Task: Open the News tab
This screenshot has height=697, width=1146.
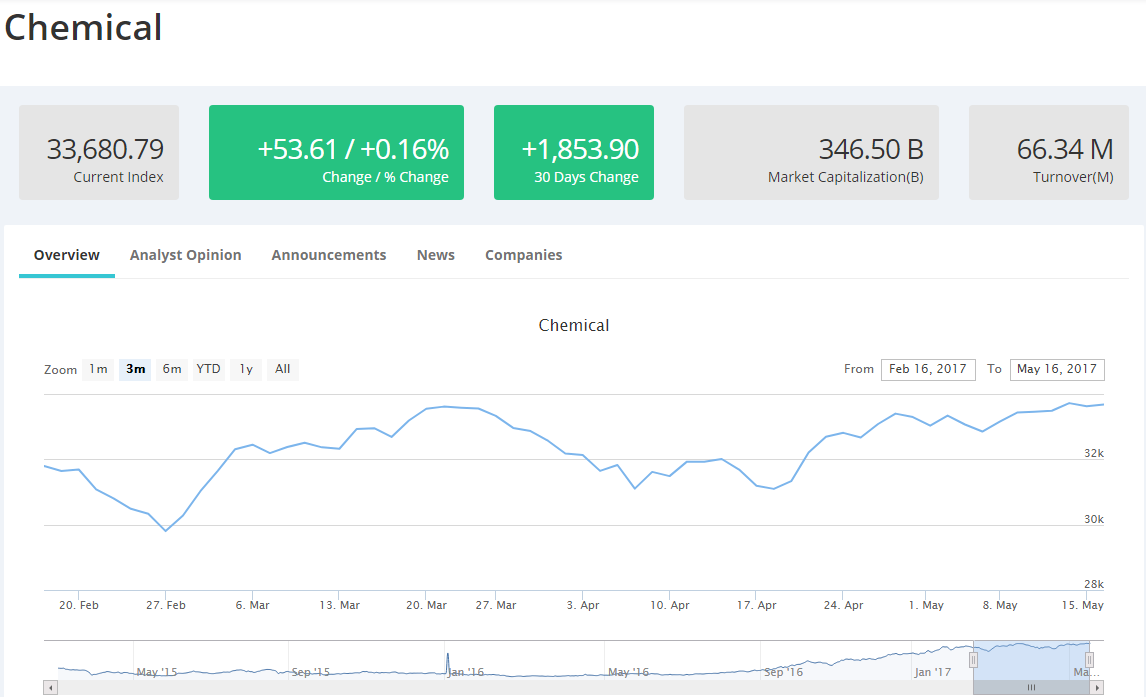Action: point(435,255)
